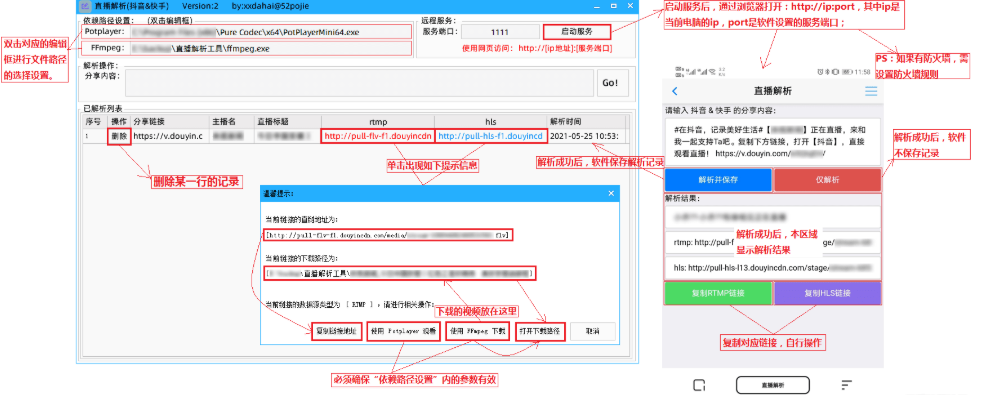The image size is (990, 395).
Task: Click the 使用 Potplayer 观看 button
Action: pos(403,331)
